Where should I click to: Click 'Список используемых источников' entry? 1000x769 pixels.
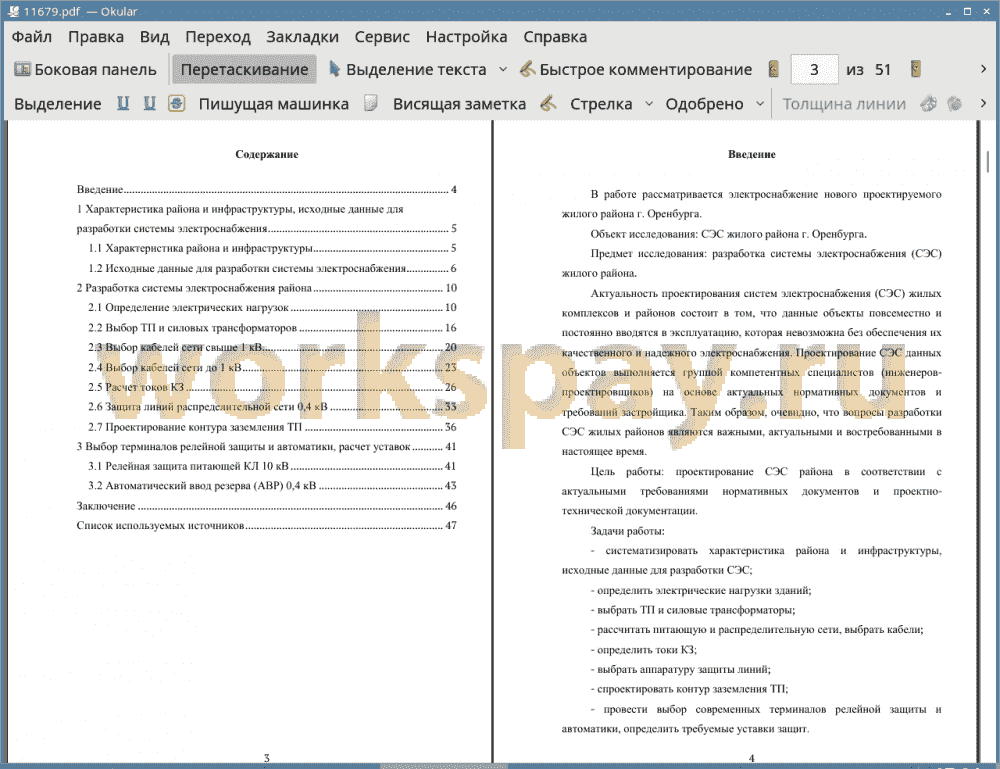(x=267, y=525)
